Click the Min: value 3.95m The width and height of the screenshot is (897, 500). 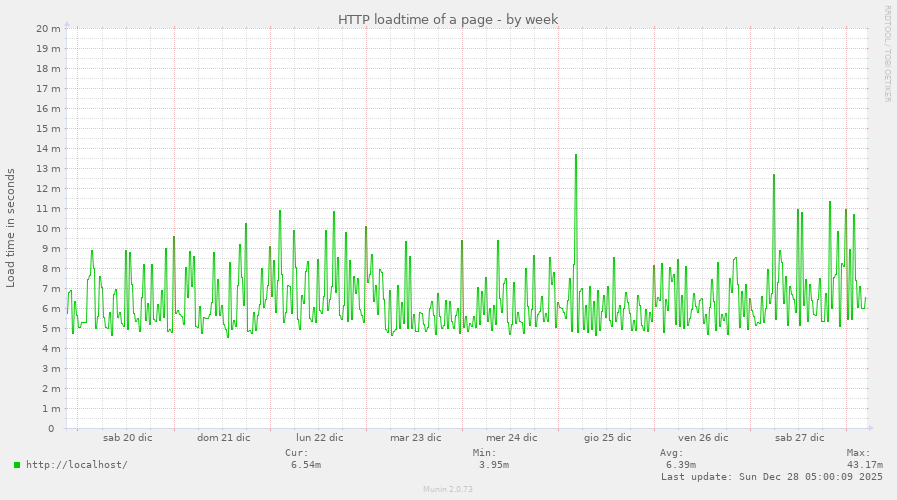click(494, 465)
